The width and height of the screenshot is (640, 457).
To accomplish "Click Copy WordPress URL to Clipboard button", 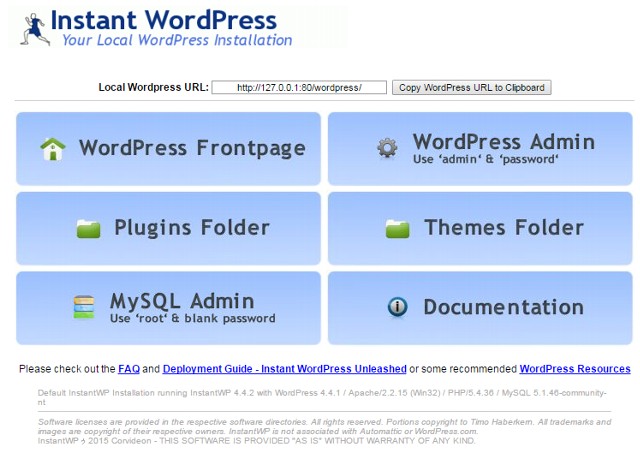I will tap(471, 87).
